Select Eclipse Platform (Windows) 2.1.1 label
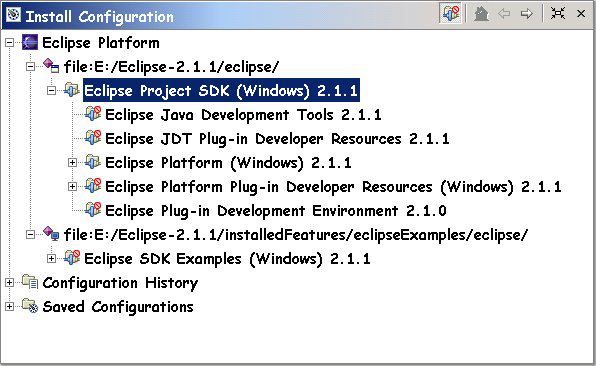The height and width of the screenshot is (366, 596). [228, 163]
